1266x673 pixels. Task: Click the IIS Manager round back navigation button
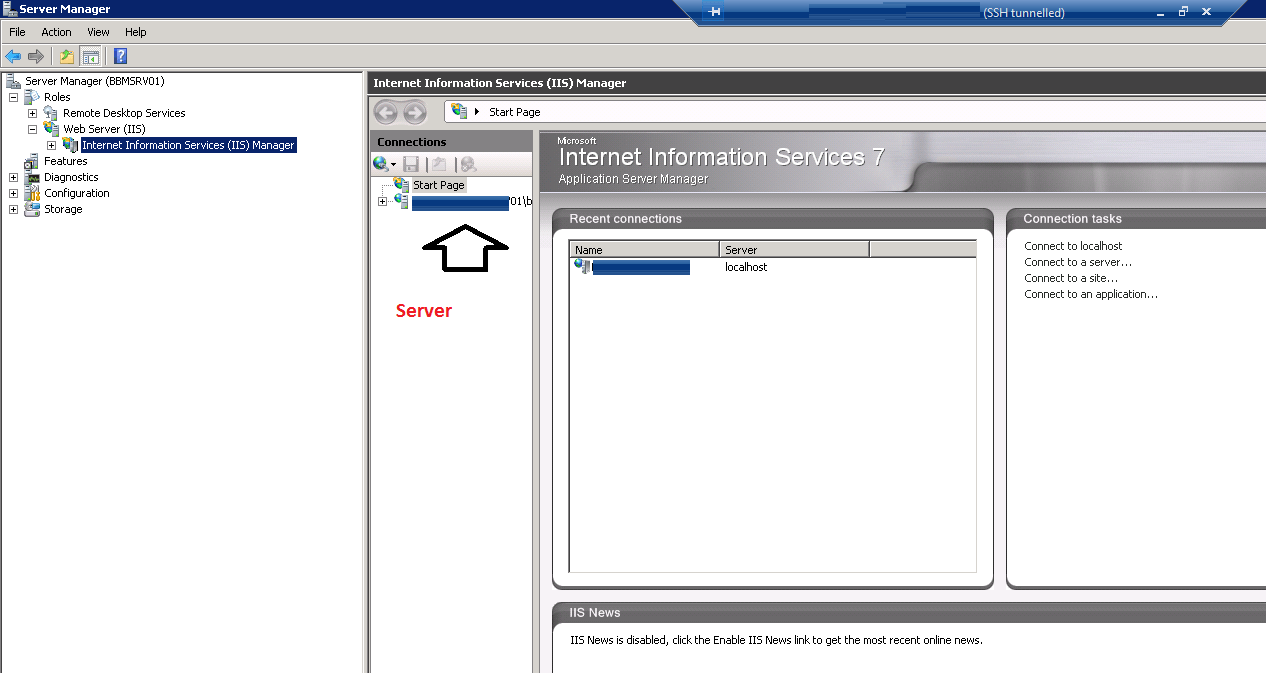click(386, 112)
